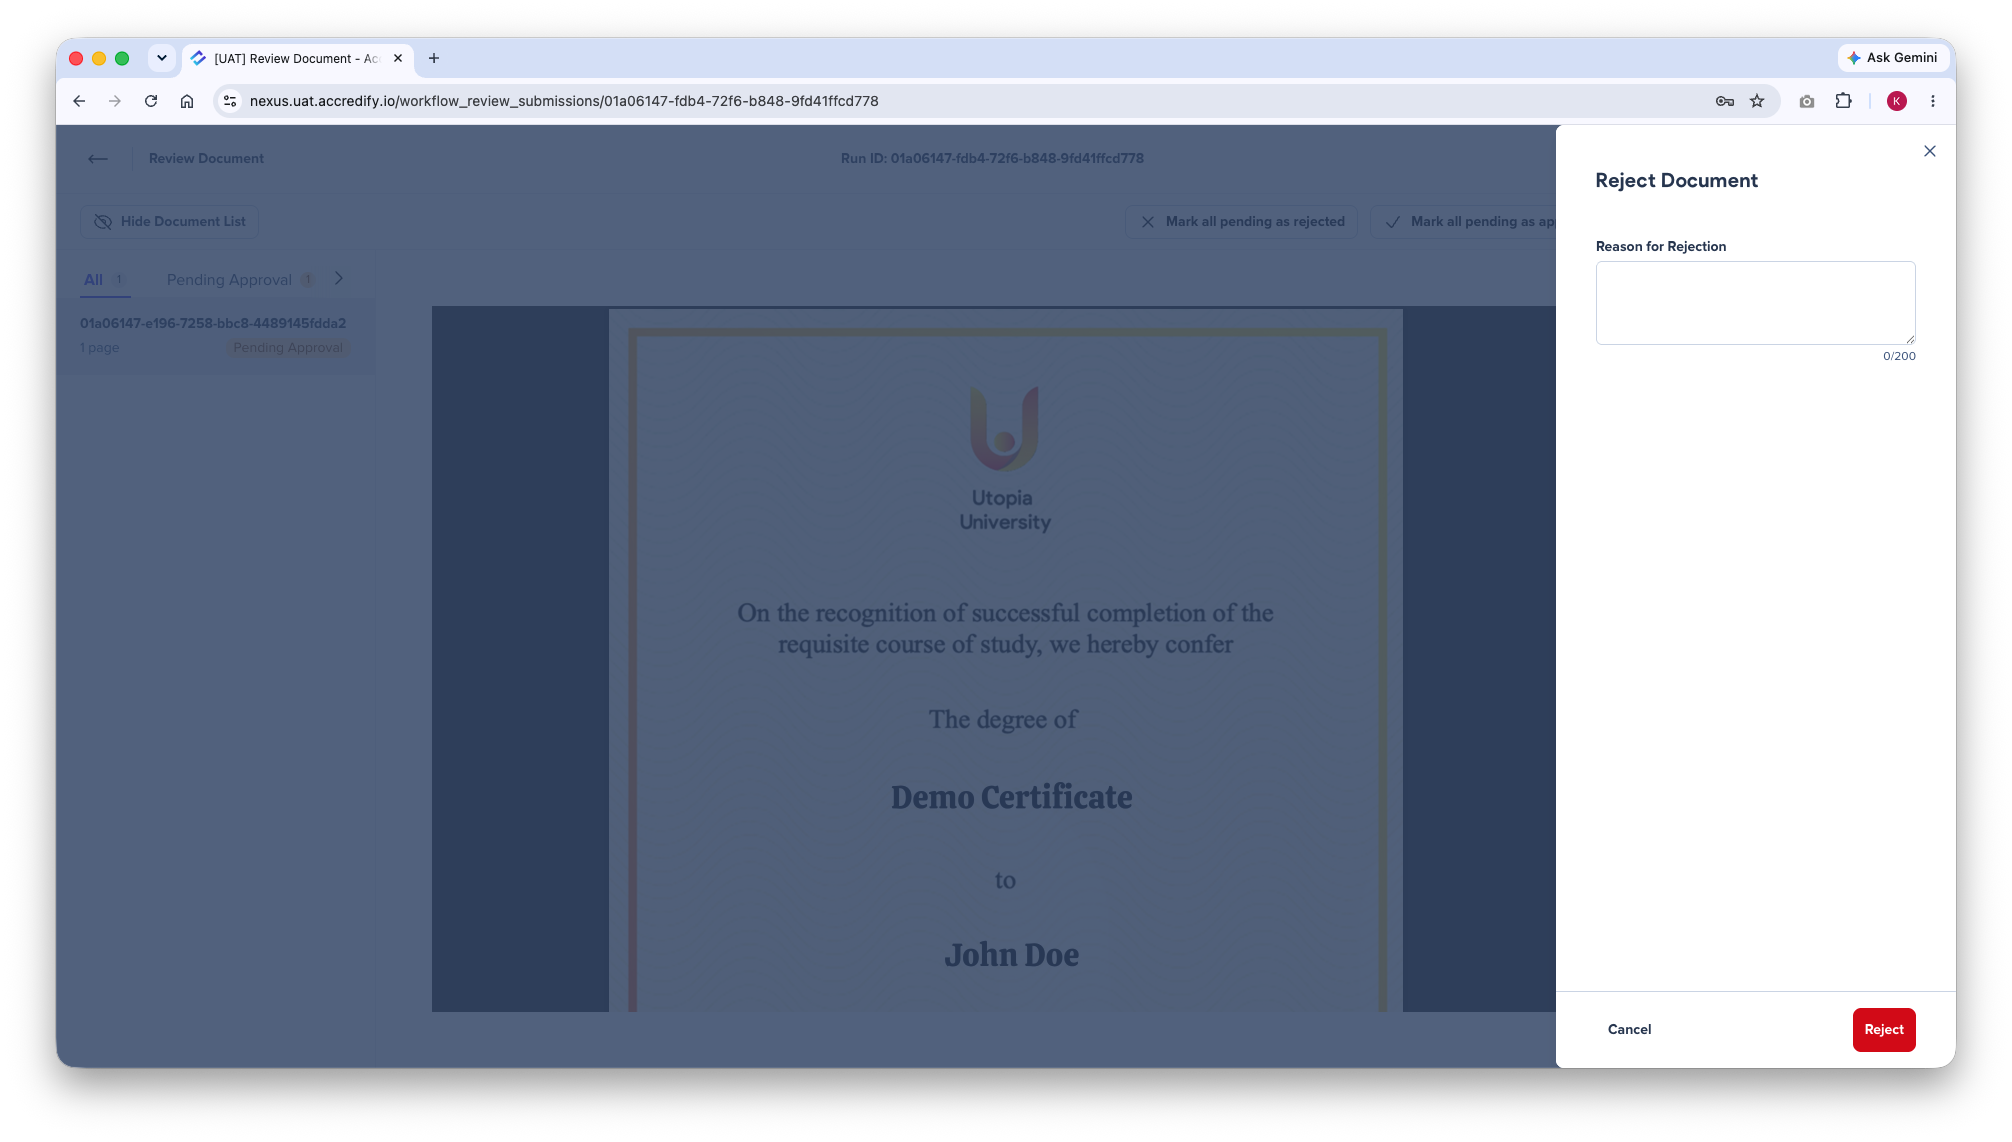Click the Reject Document heading

click(x=1676, y=180)
